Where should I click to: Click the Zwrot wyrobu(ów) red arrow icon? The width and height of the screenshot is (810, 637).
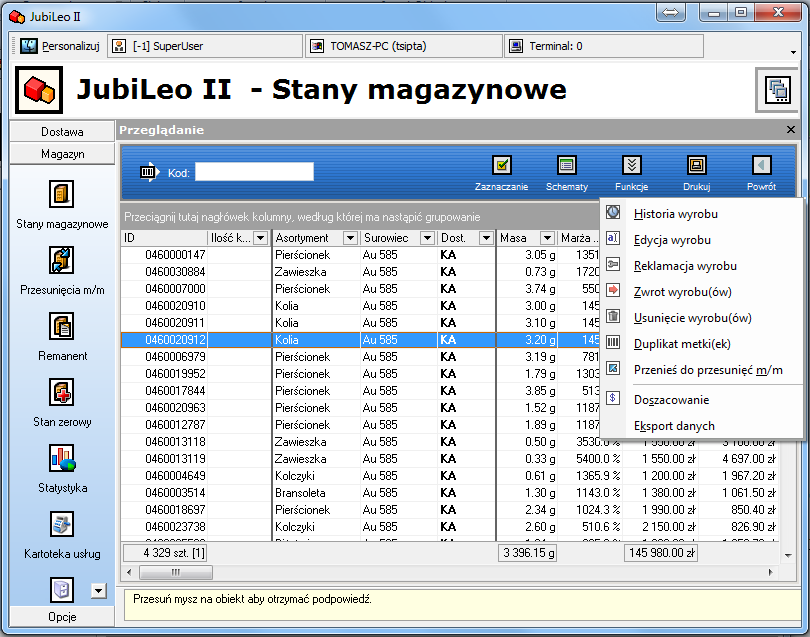pos(613,290)
